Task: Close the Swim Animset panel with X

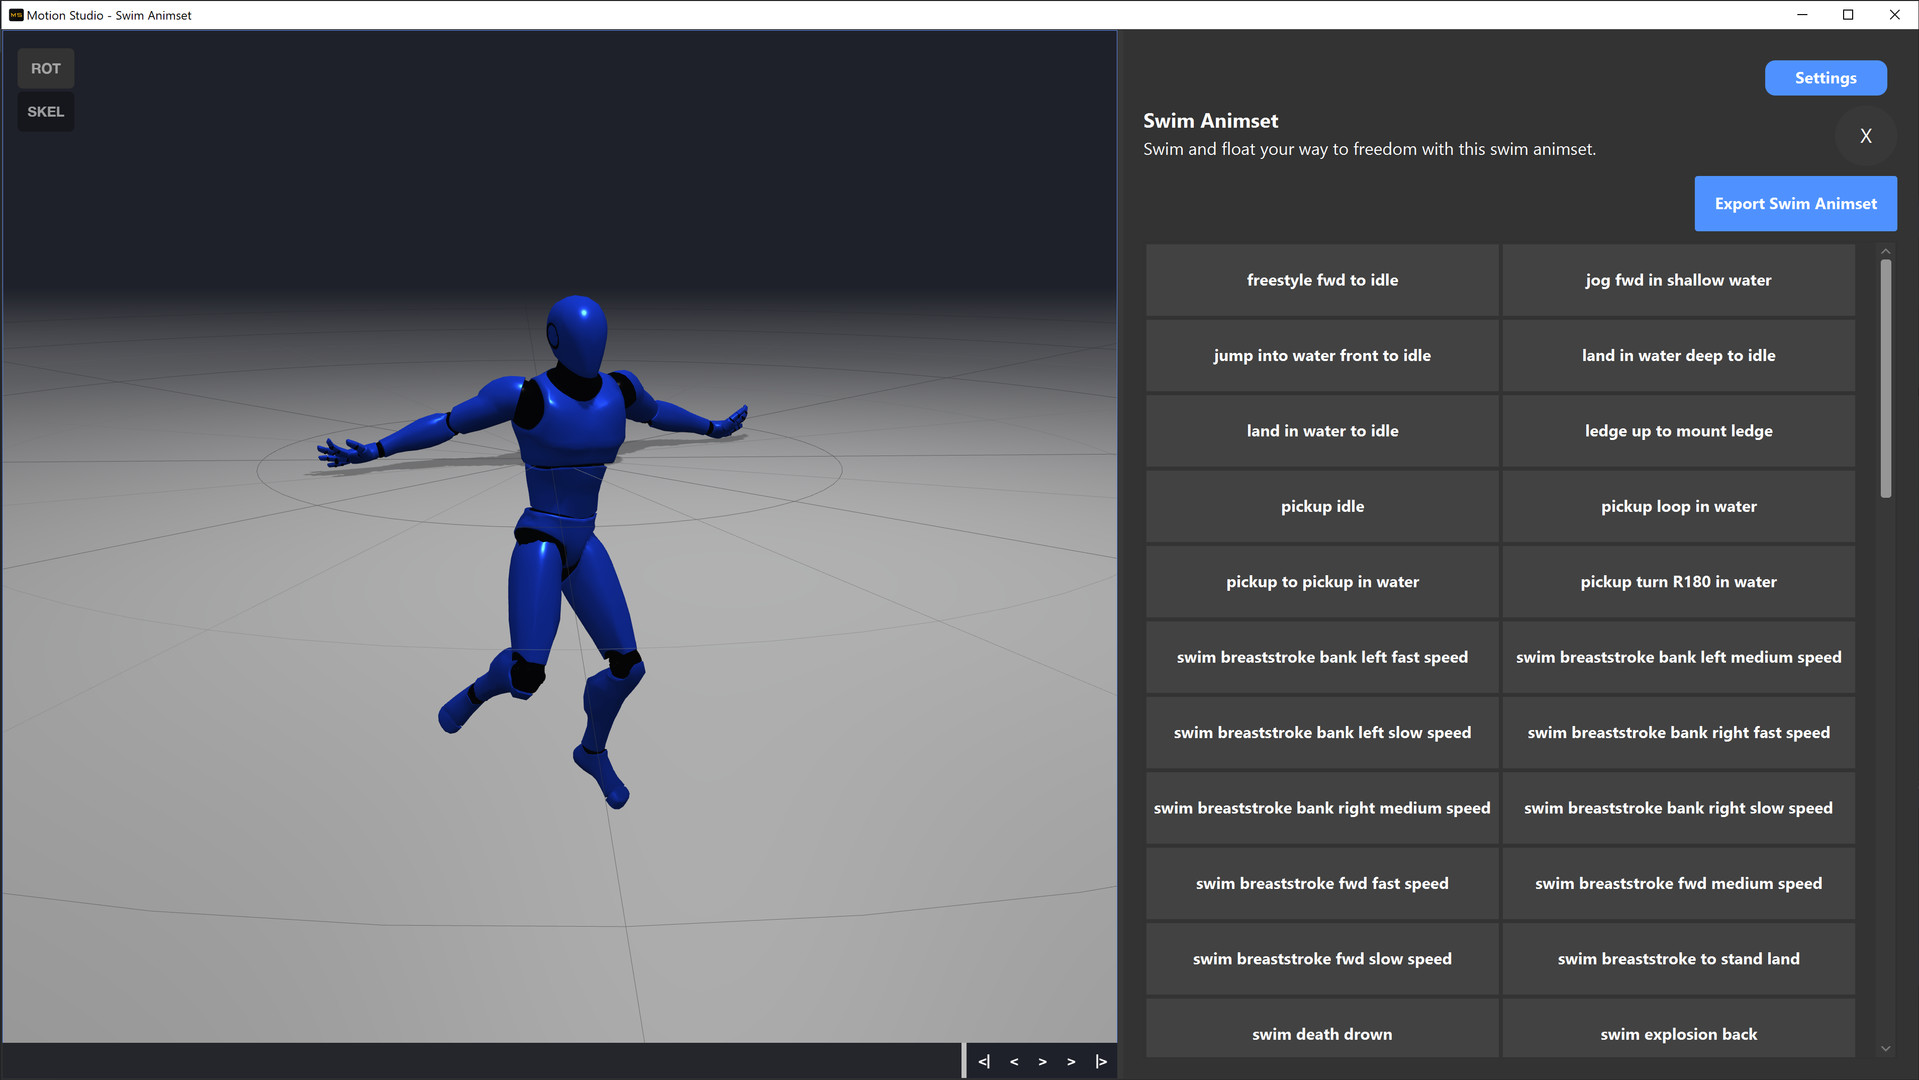Action: [1865, 135]
